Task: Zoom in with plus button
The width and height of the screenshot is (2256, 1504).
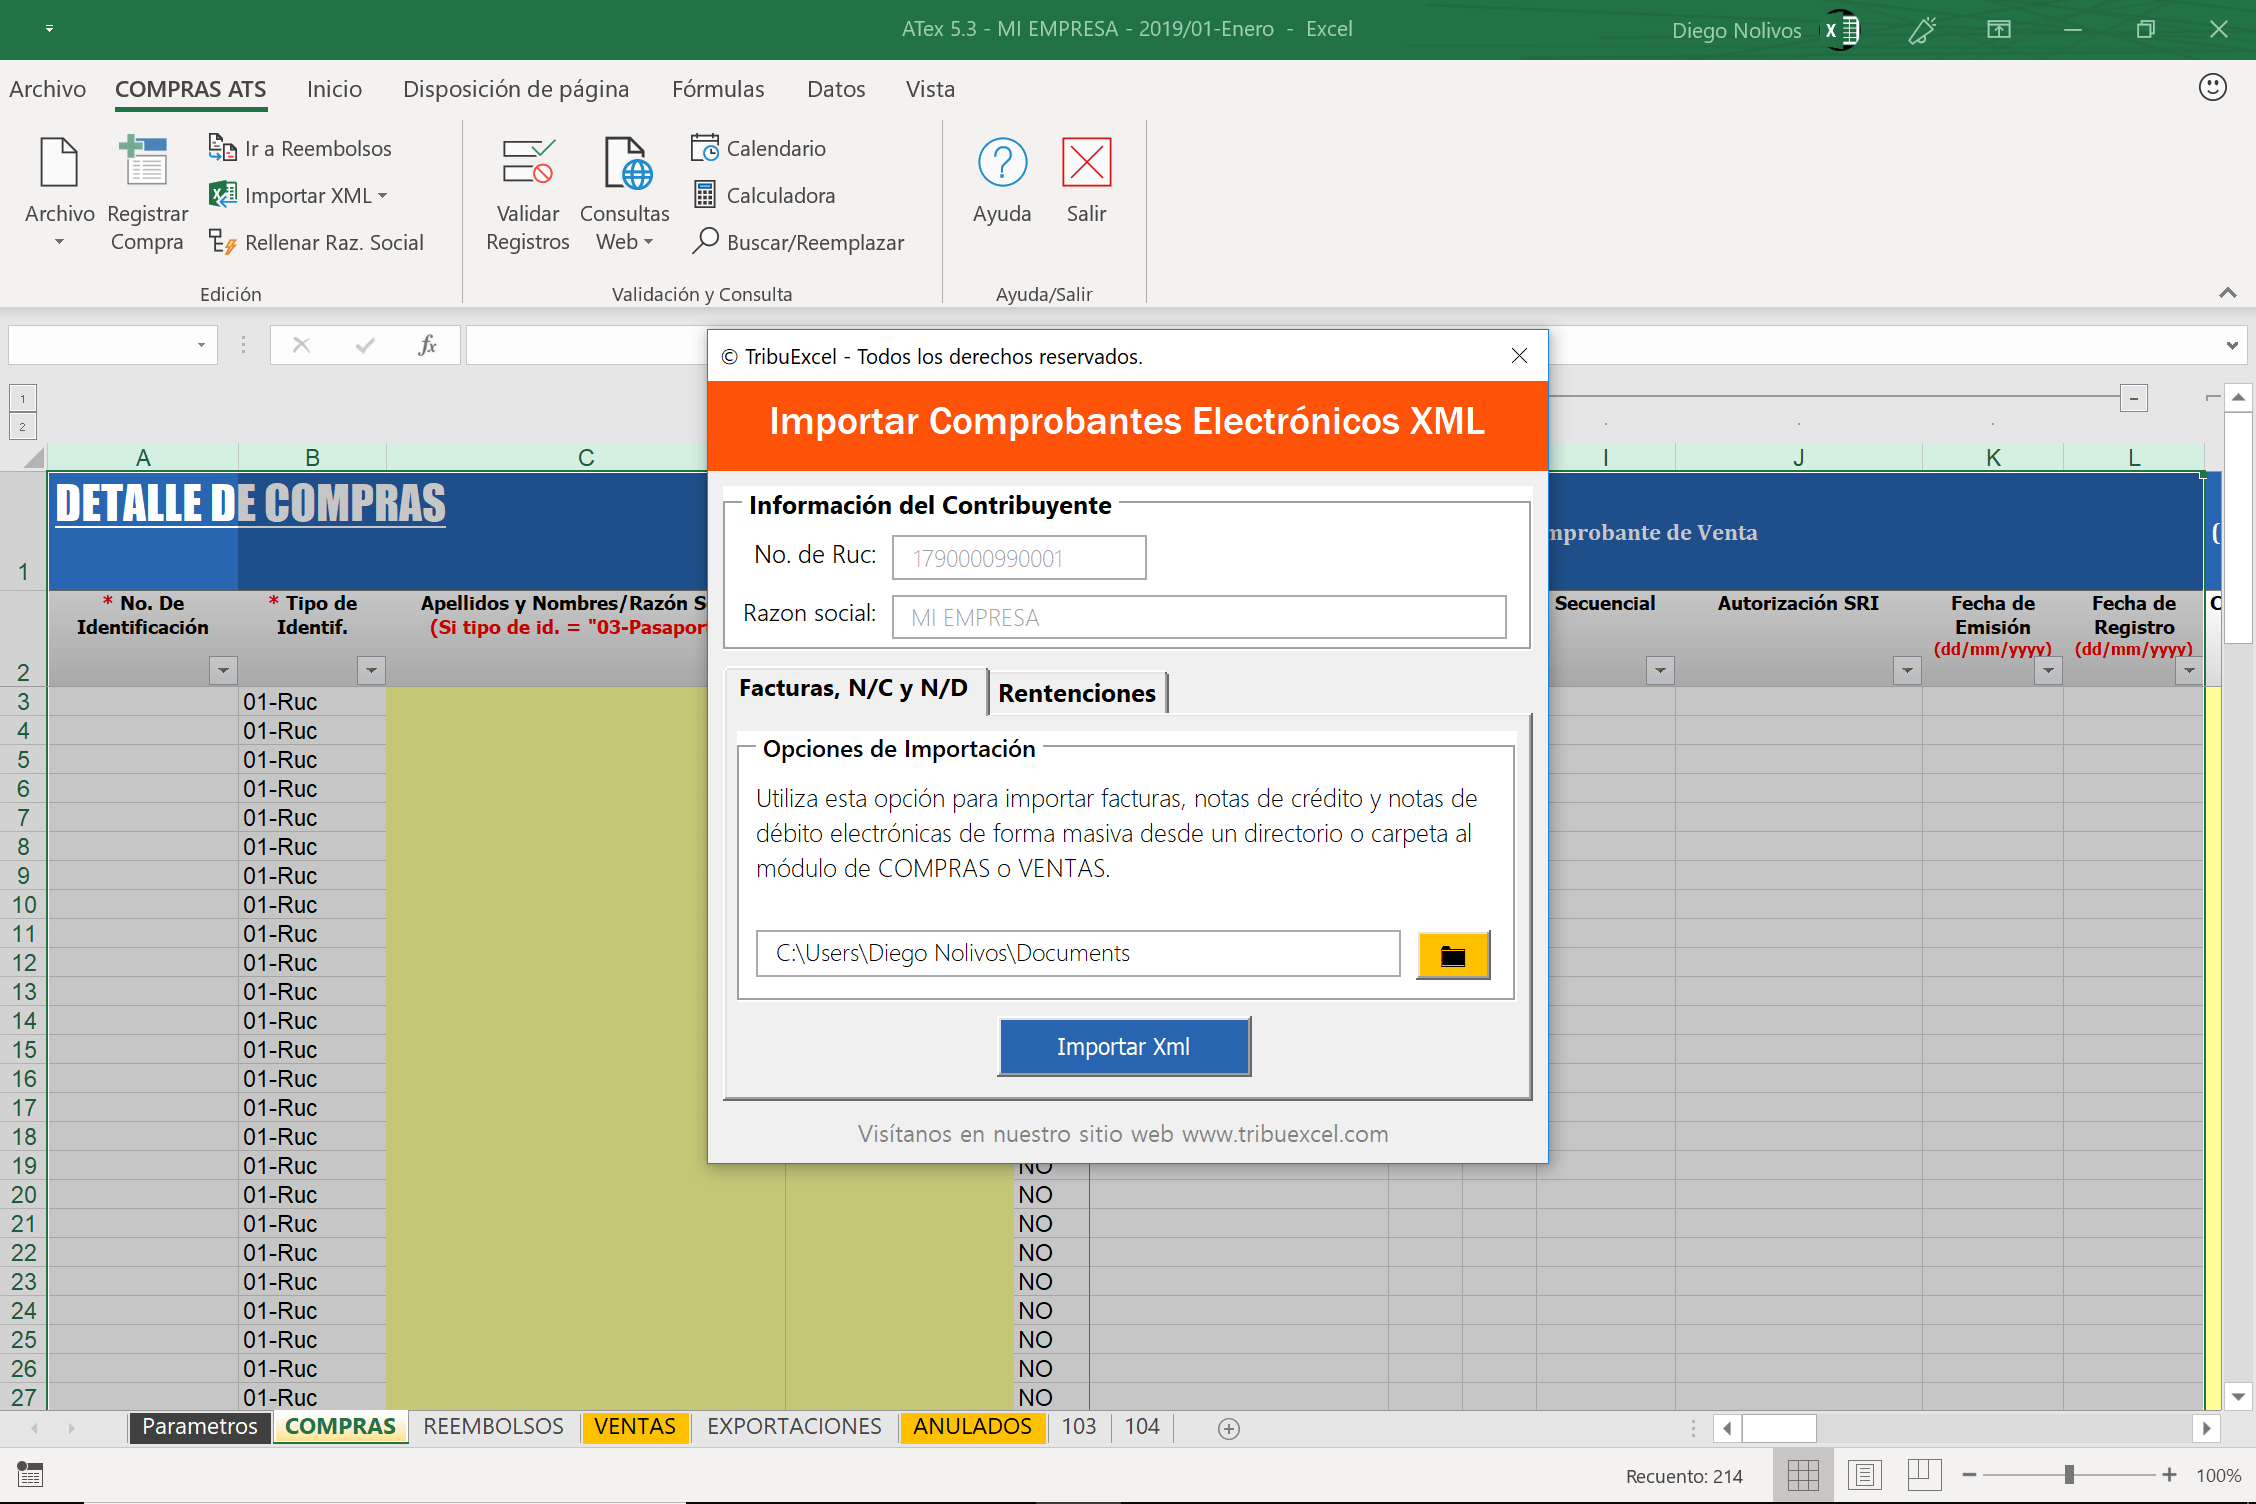Action: (2169, 1475)
